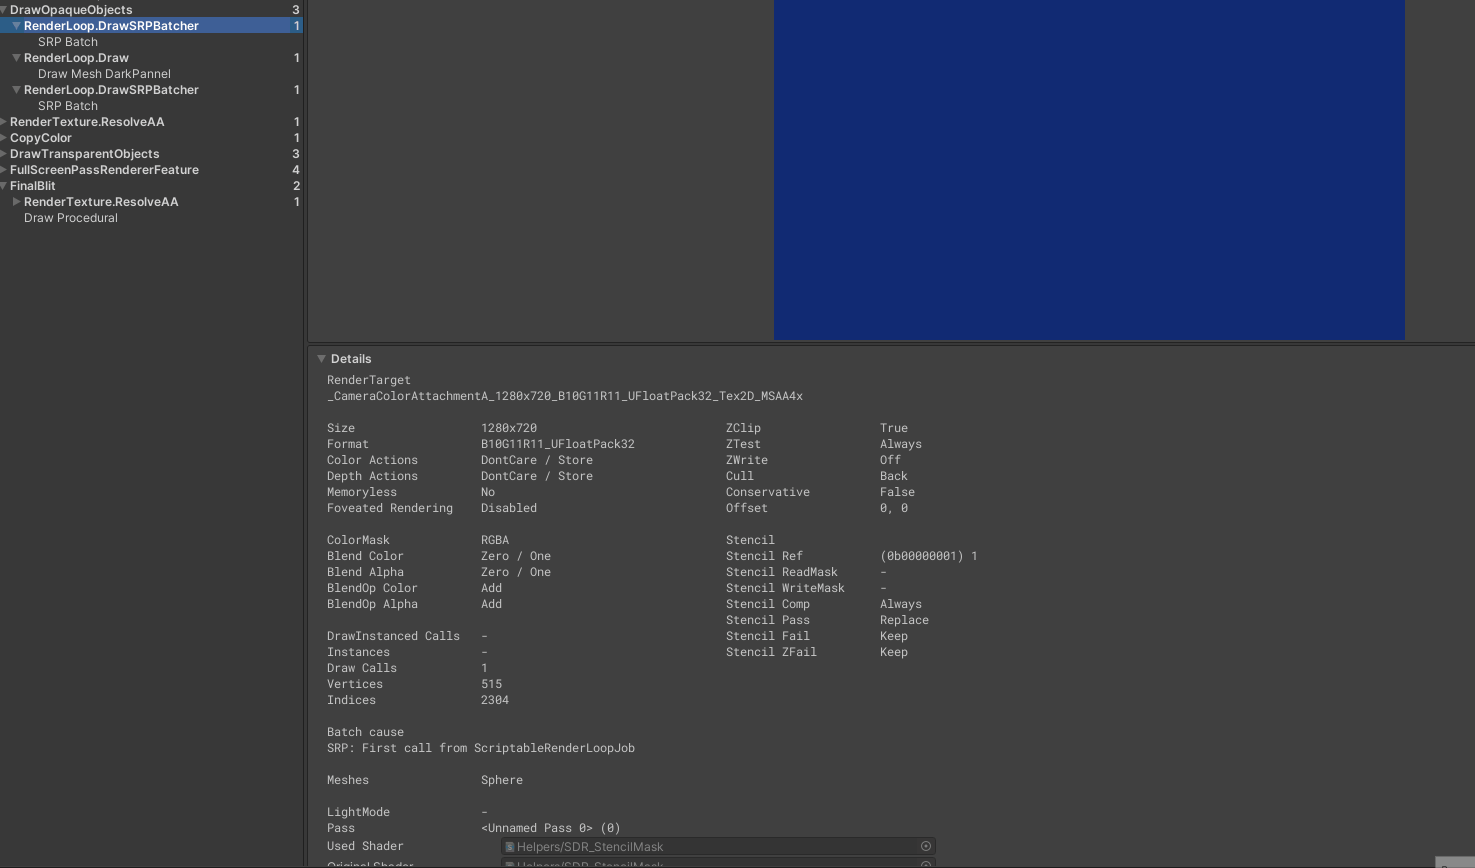Click Offset value 0, 0

click(x=894, y=508)
